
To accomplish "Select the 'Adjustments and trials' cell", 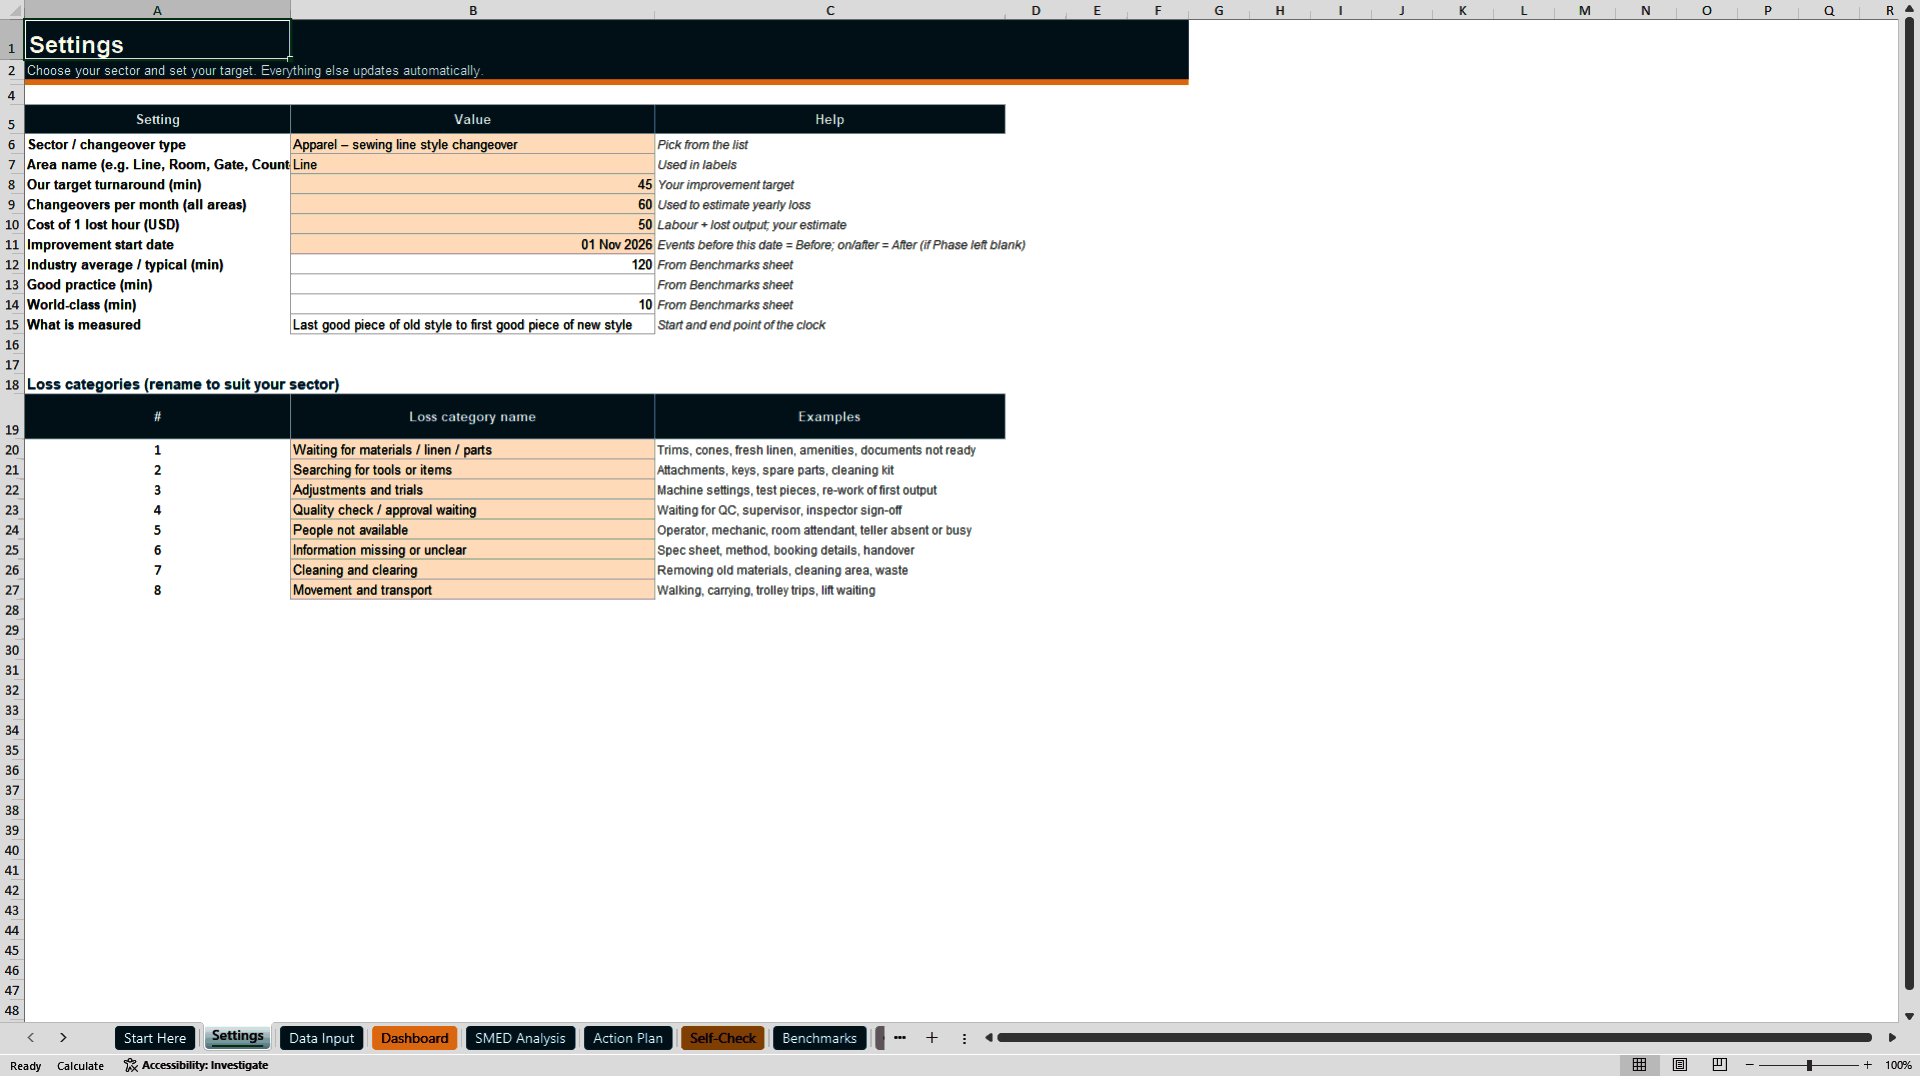I will click(x=472, y=490).
